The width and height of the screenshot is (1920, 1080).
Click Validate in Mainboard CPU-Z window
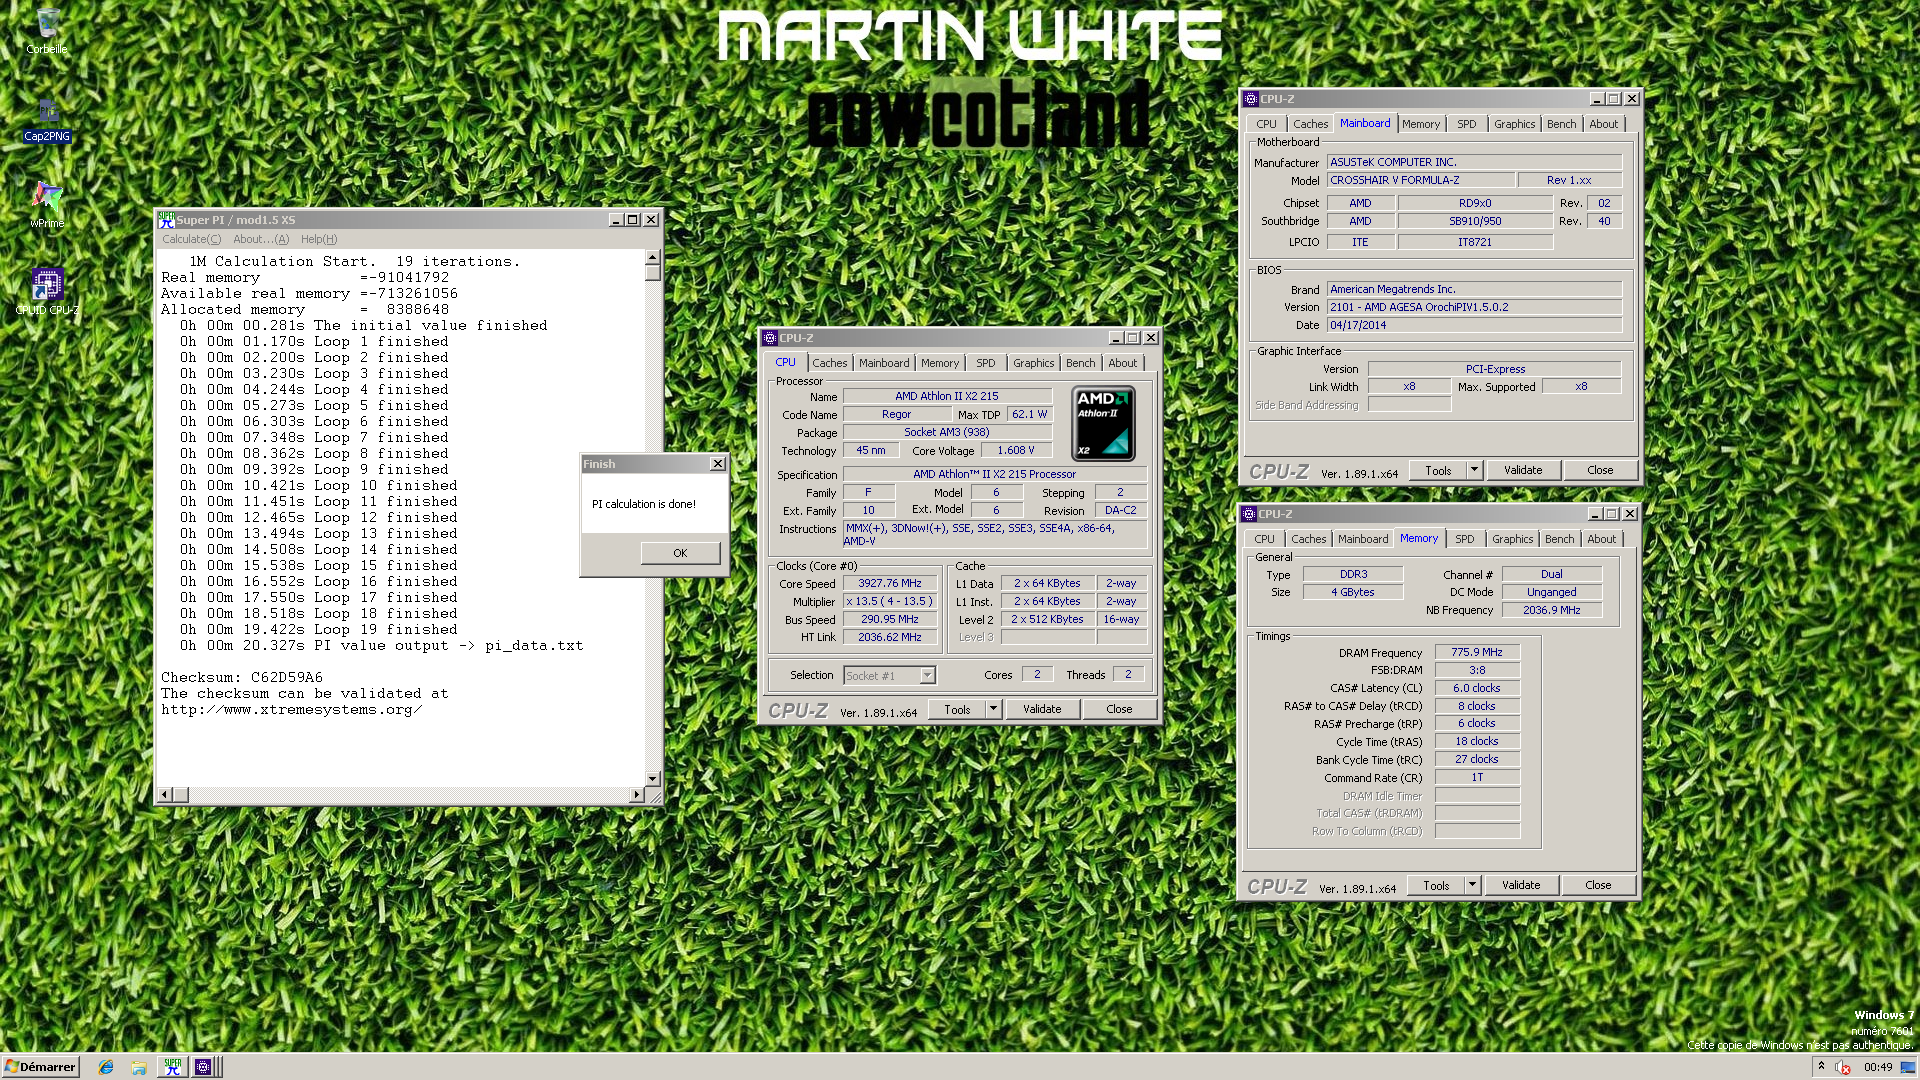[1523, 471]
